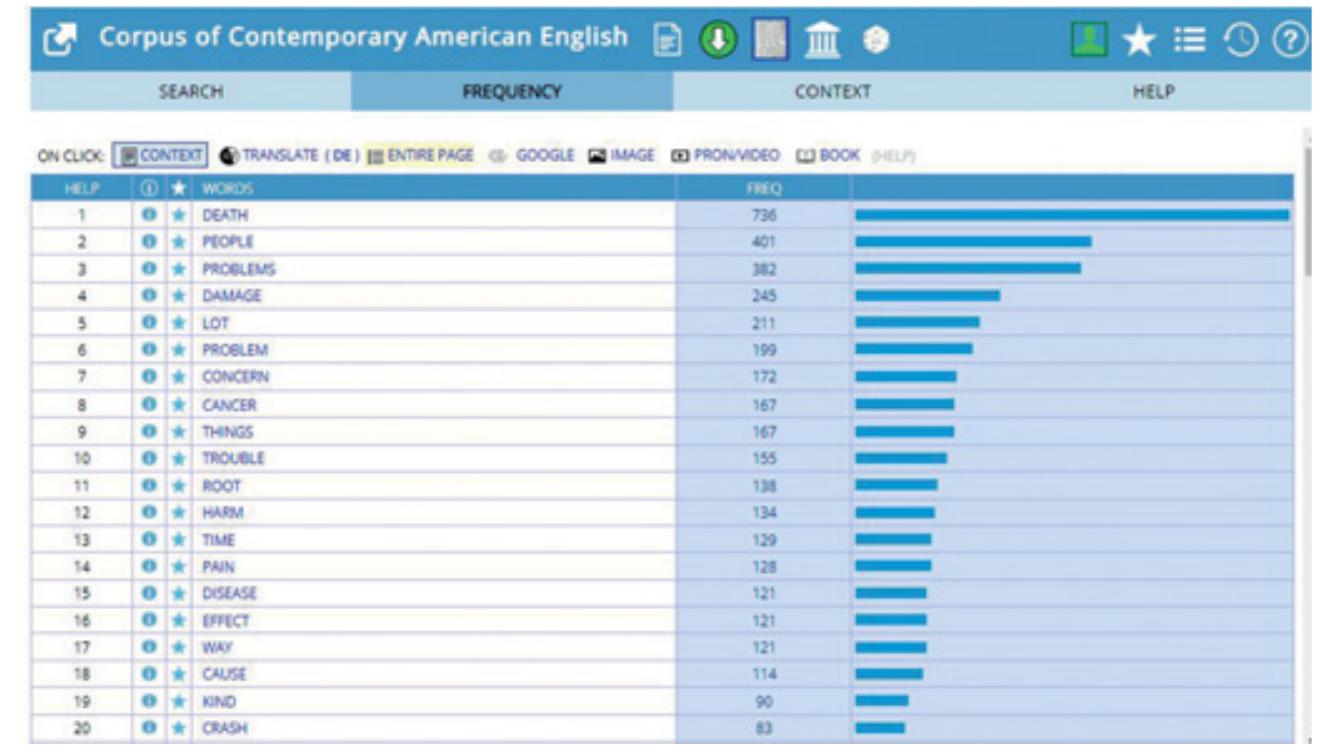Click the frequency bar for DAMAGE

(x=927, y=296)
